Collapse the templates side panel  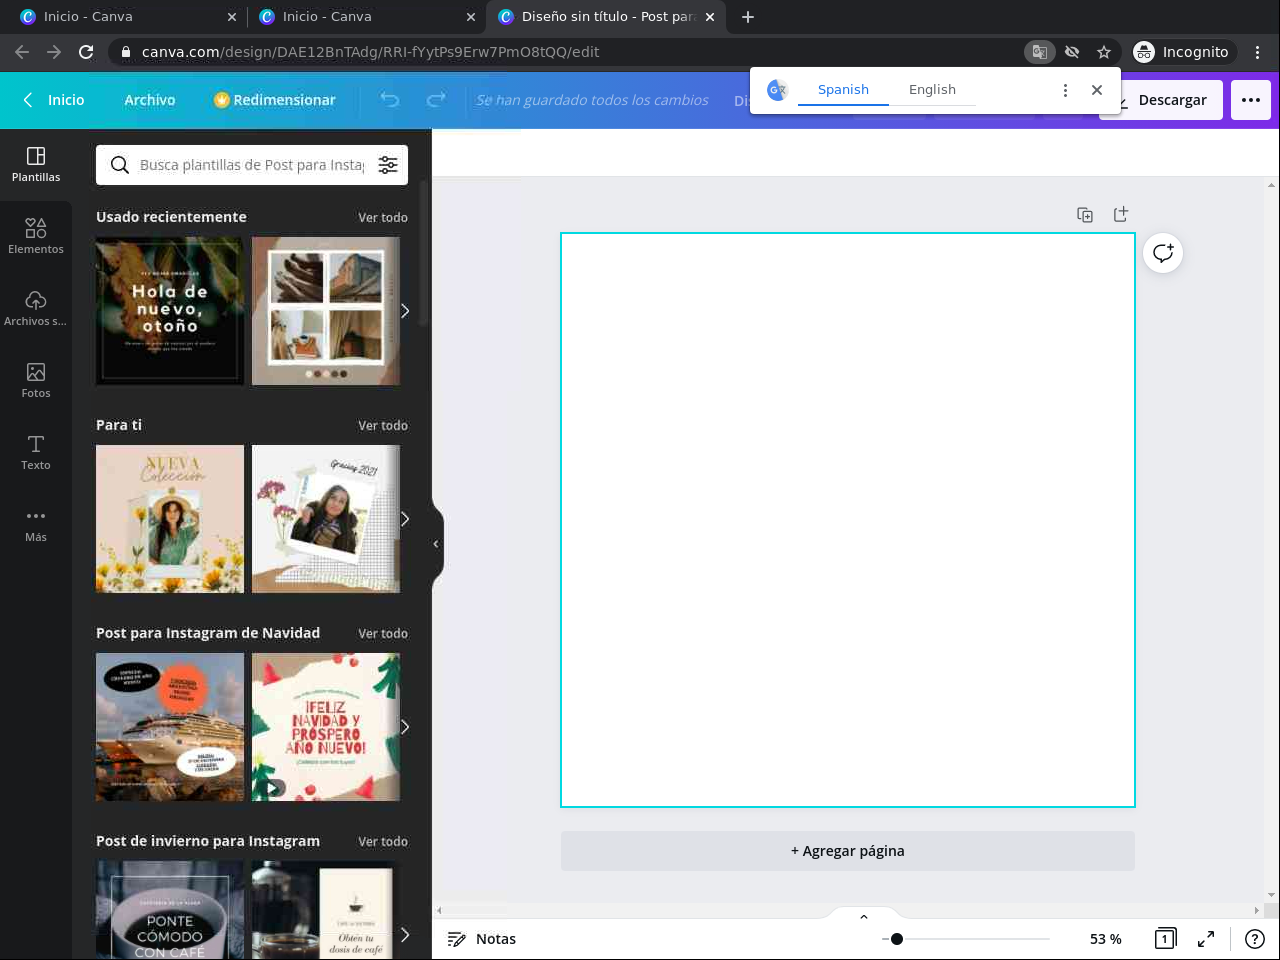pyautogui.click(x=436, y=544)
